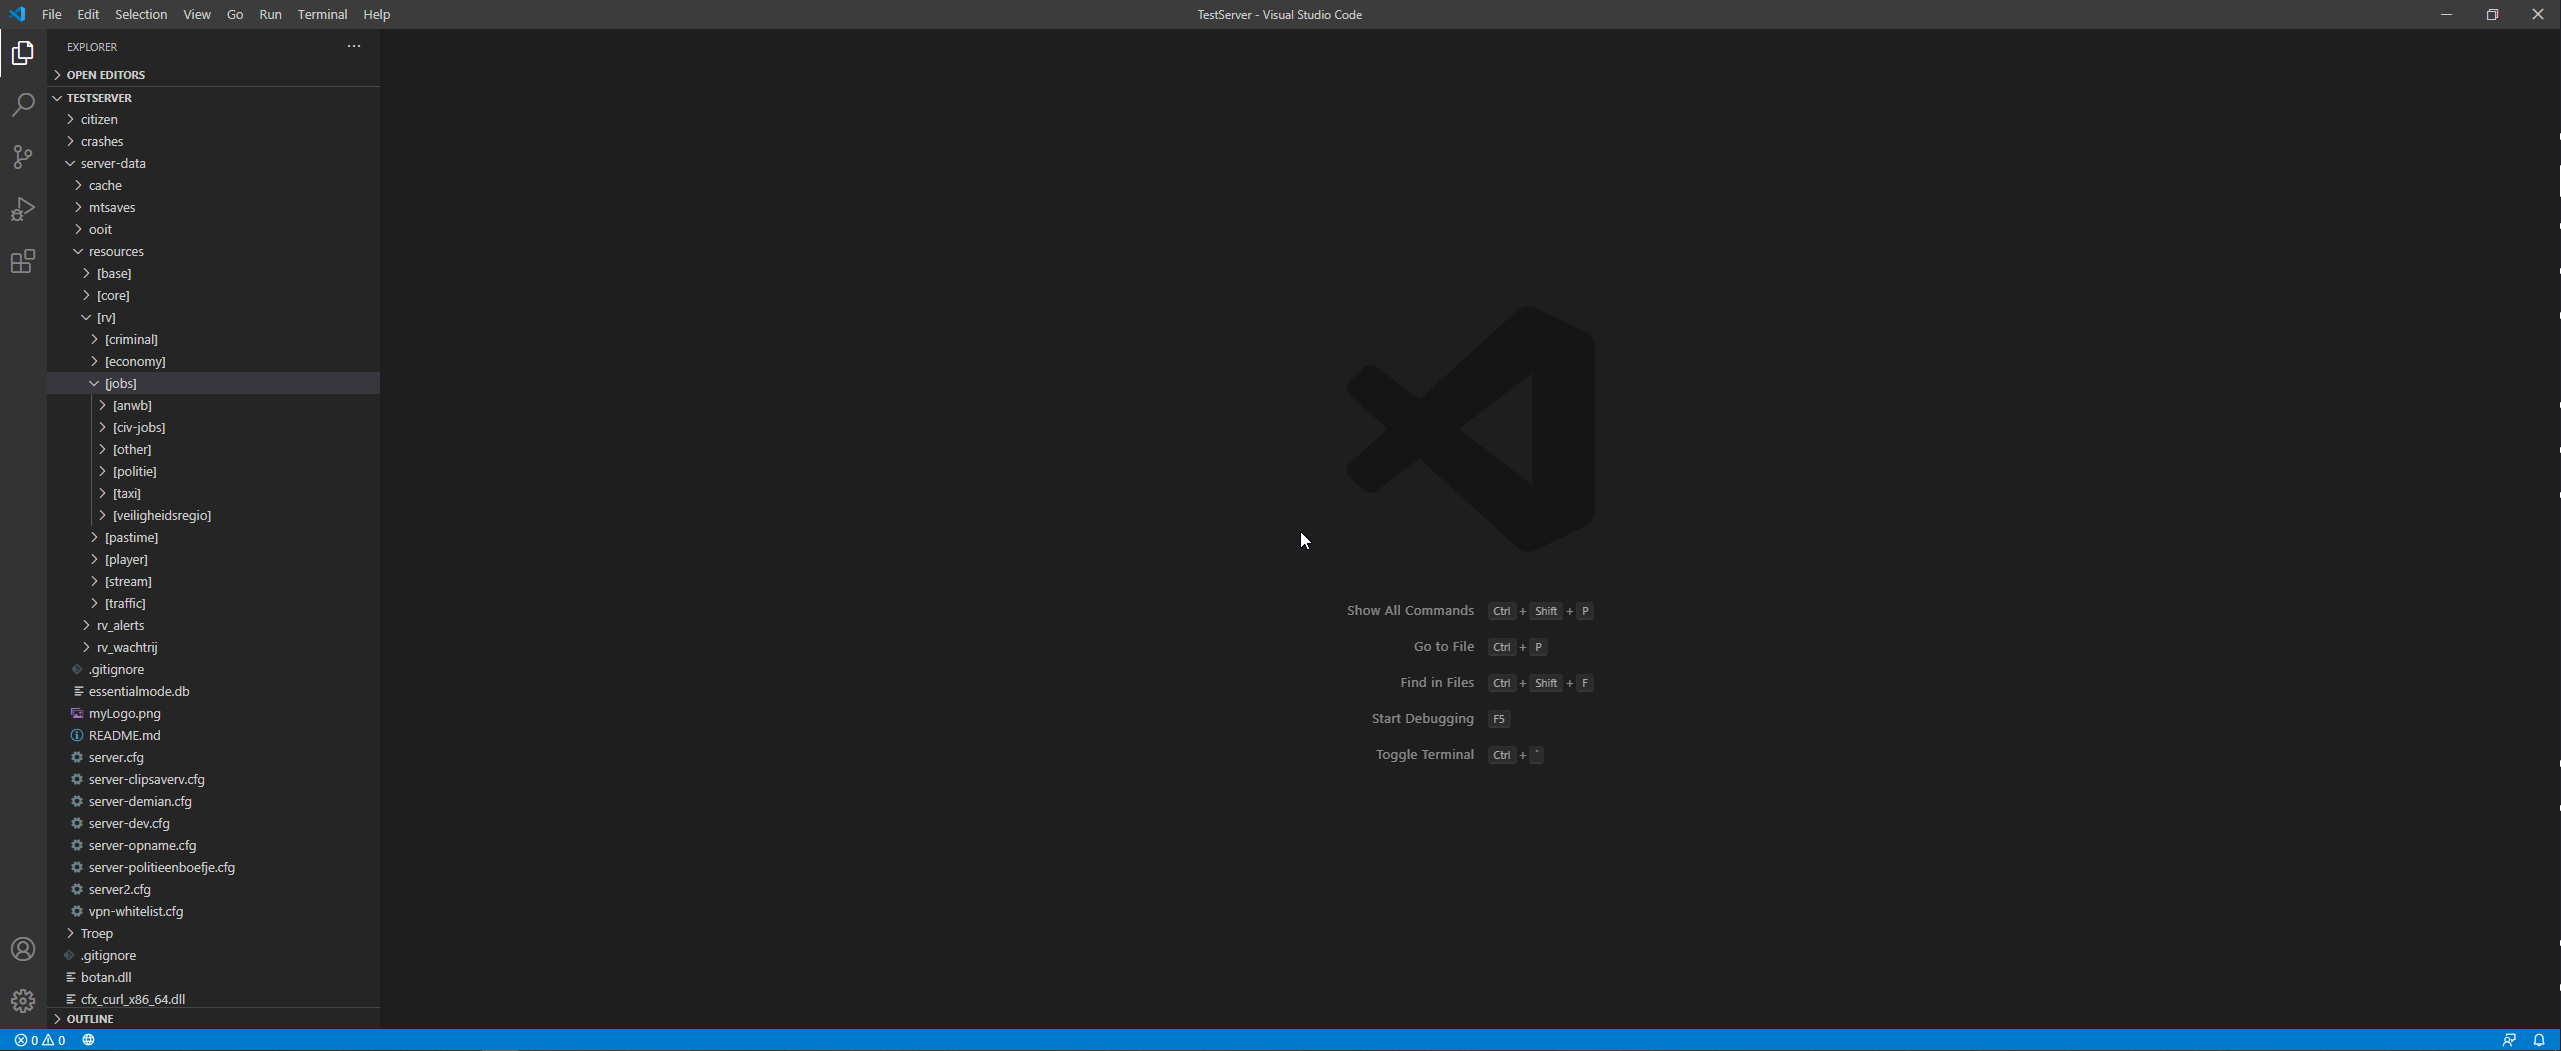Expand the [politie] folder
Image resolution: width=2561 pixels, height=1051 pixels.
pyautogui.click(x=134, y=471)
